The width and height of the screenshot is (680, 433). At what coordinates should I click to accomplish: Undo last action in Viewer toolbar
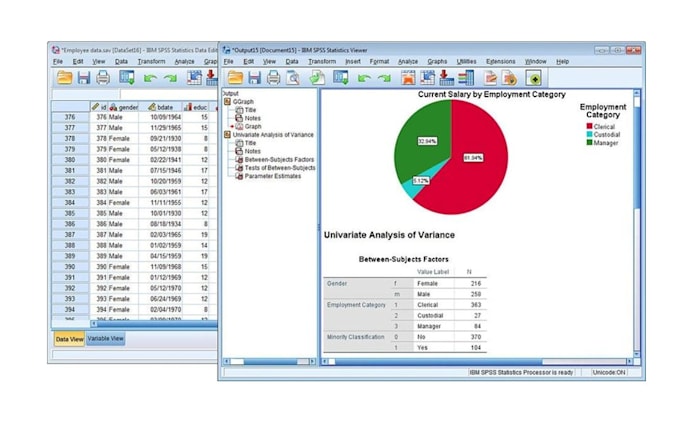(364, 78)
